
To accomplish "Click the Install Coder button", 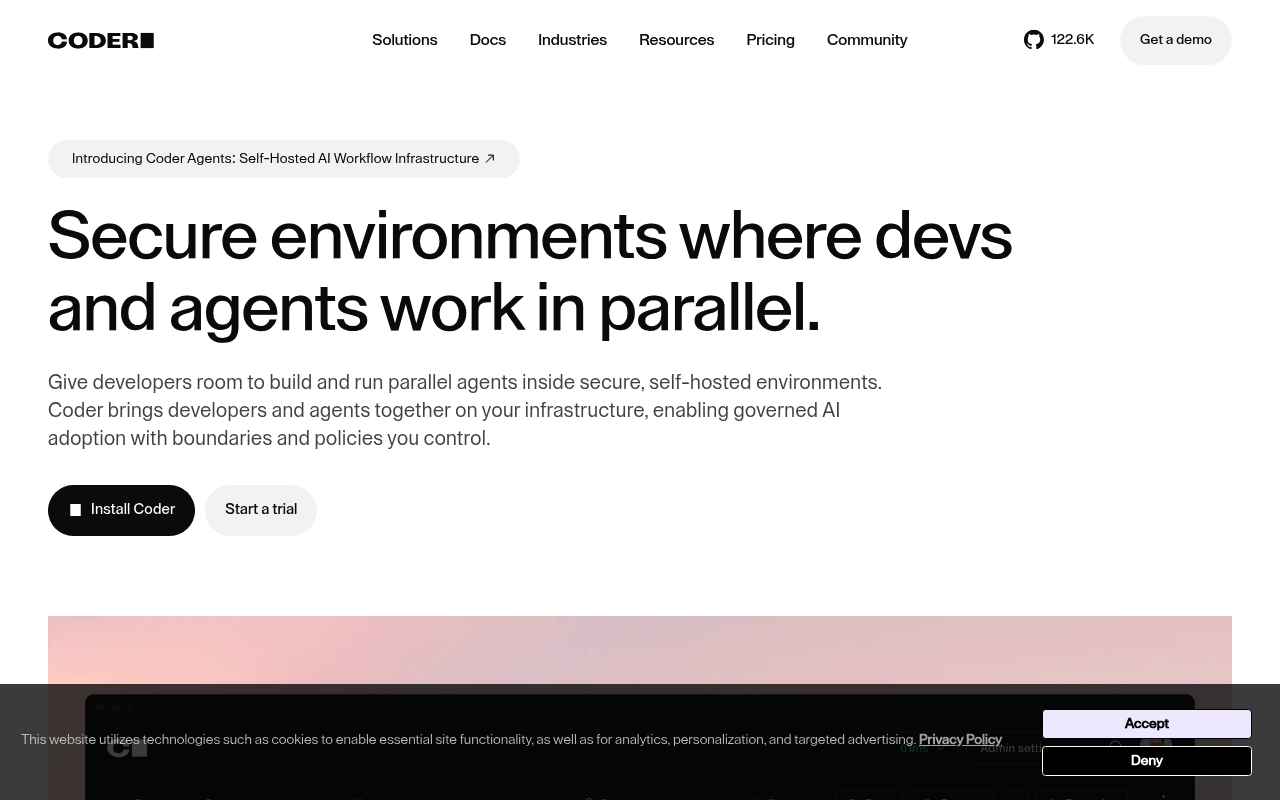I will [121, 510].
